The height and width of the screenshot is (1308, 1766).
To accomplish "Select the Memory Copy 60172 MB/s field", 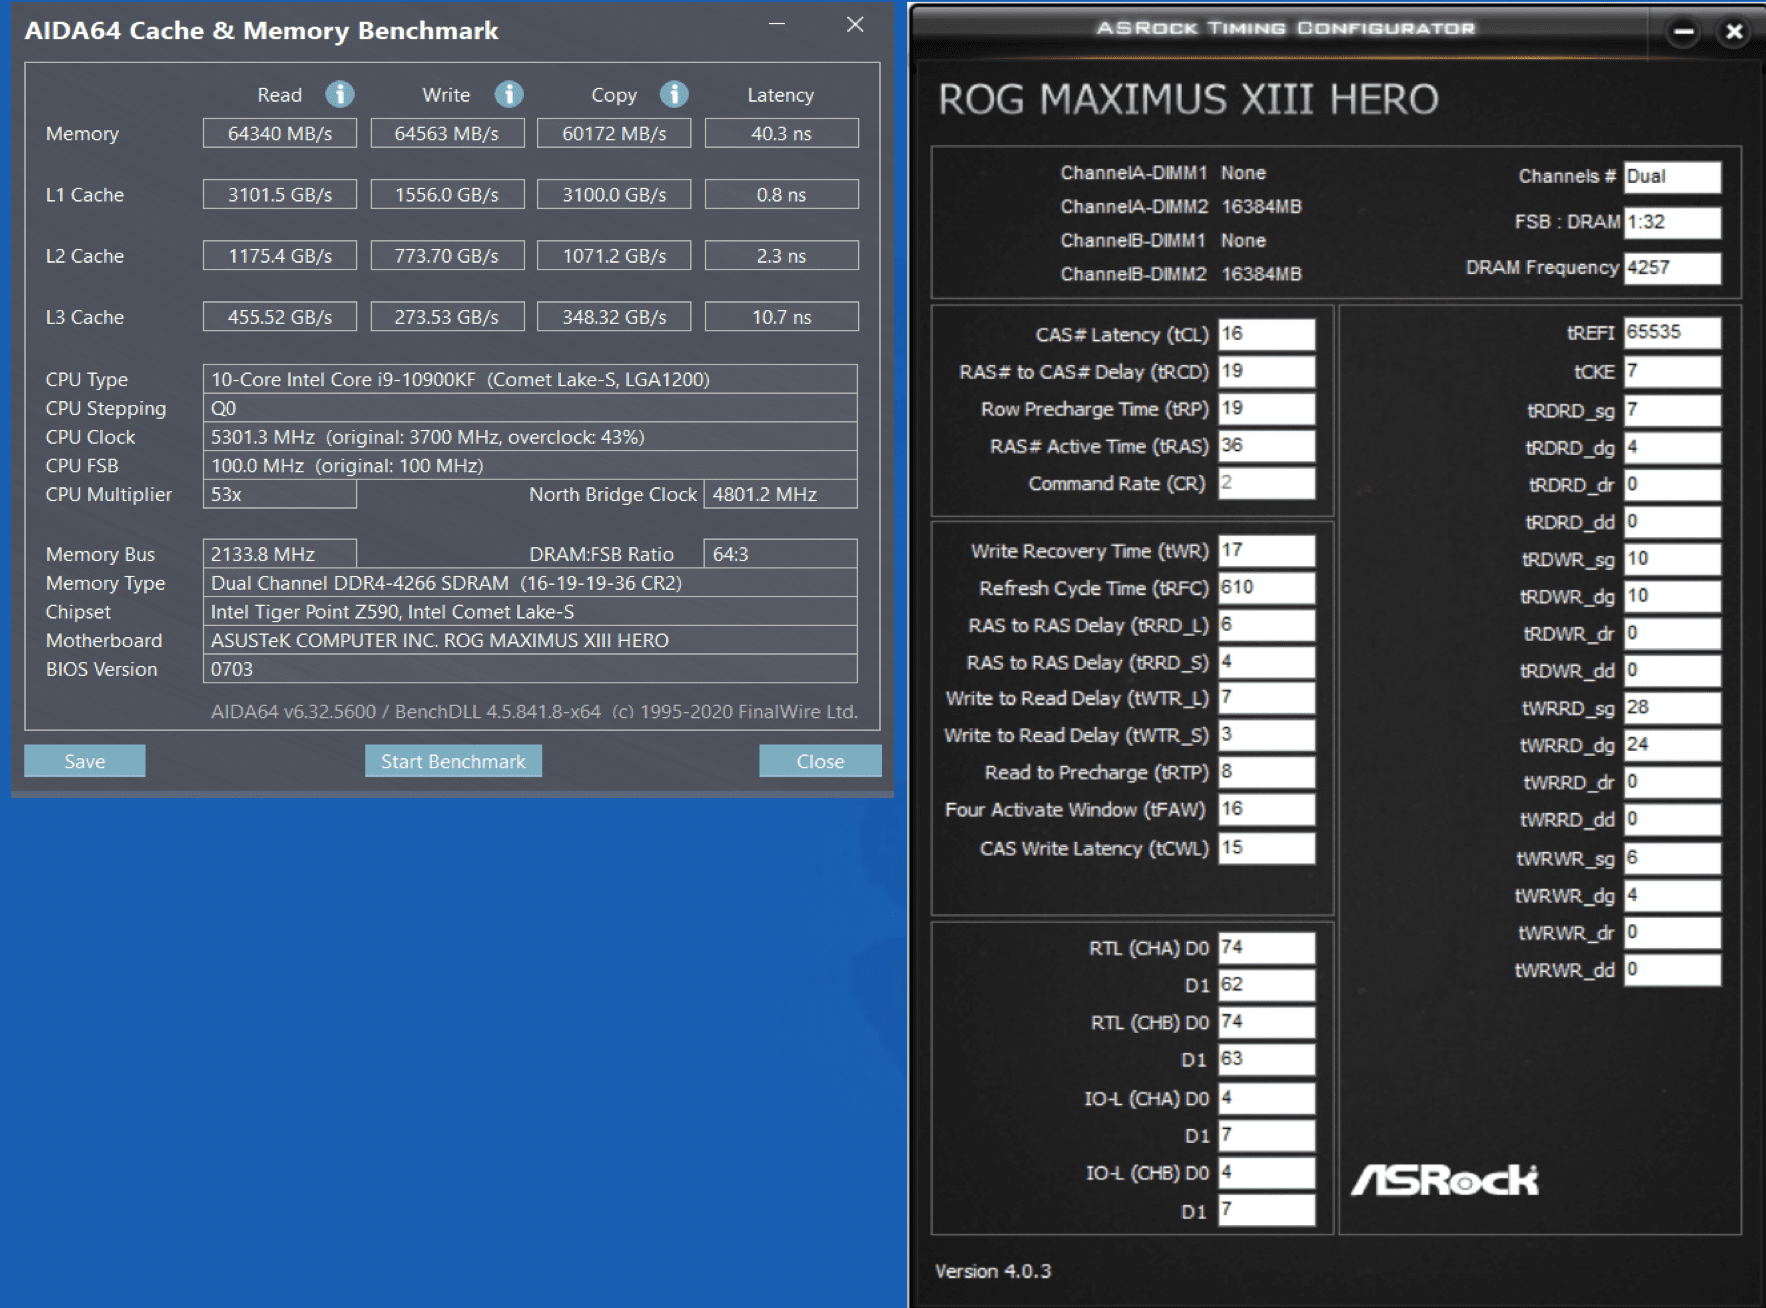I will pyautogui.click(x=614, y=133).
